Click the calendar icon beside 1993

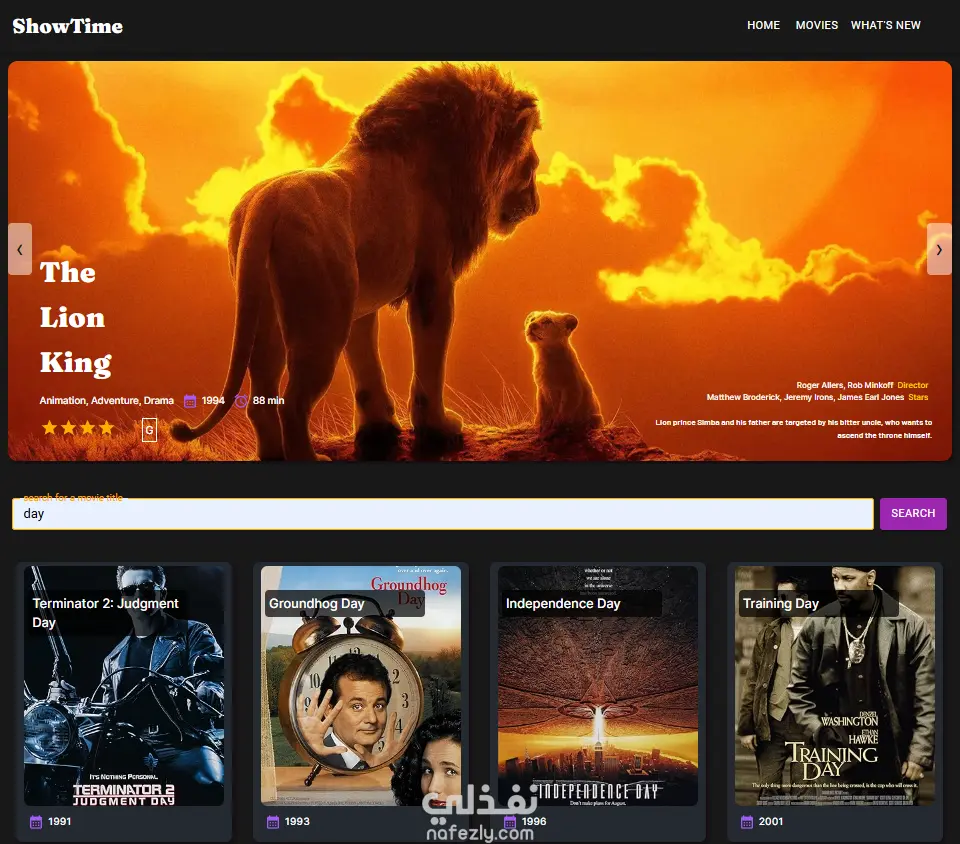point(273,822)
